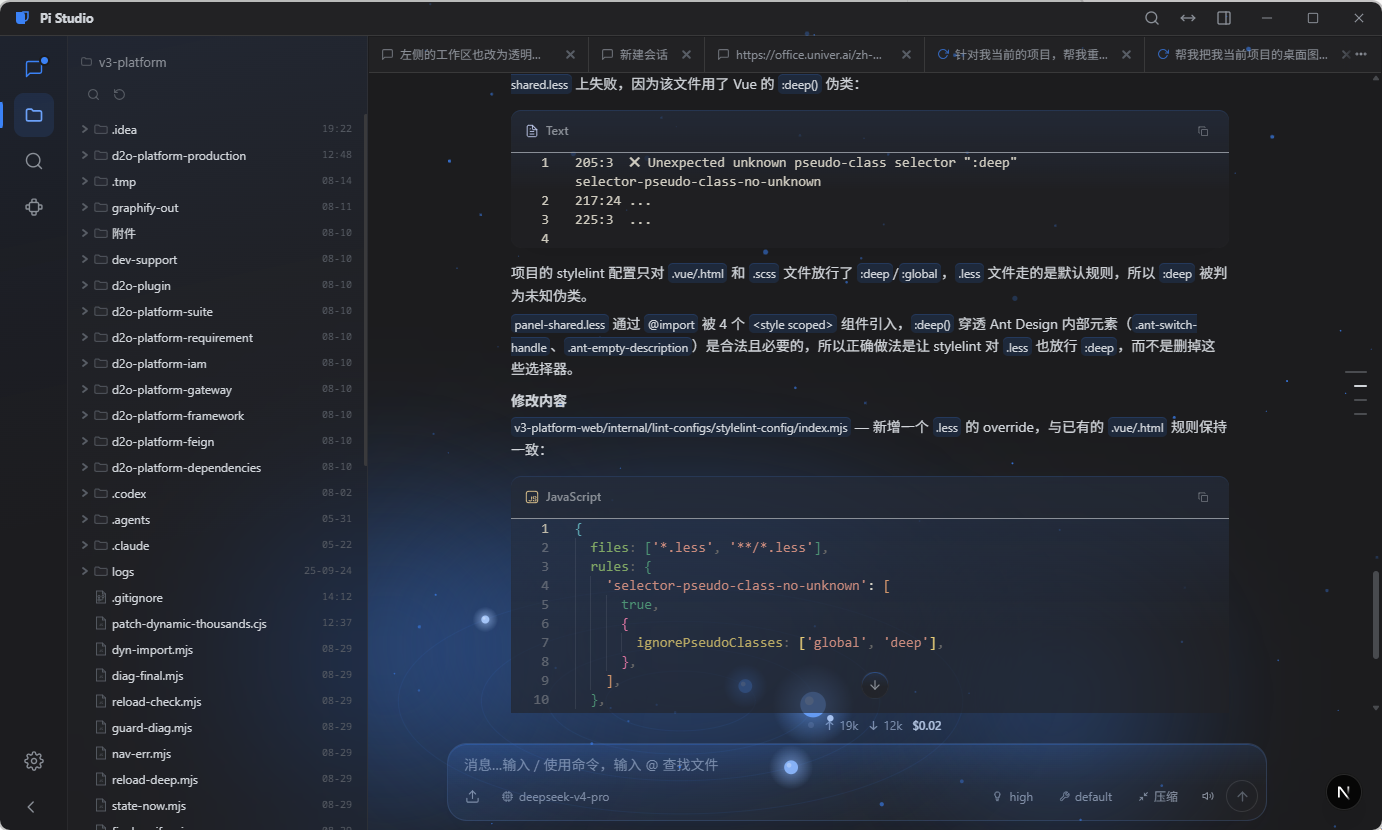Close the 针对我当前的项目 tab
The height and width of the screenshot is (830, 1382).
point(1127,55)
